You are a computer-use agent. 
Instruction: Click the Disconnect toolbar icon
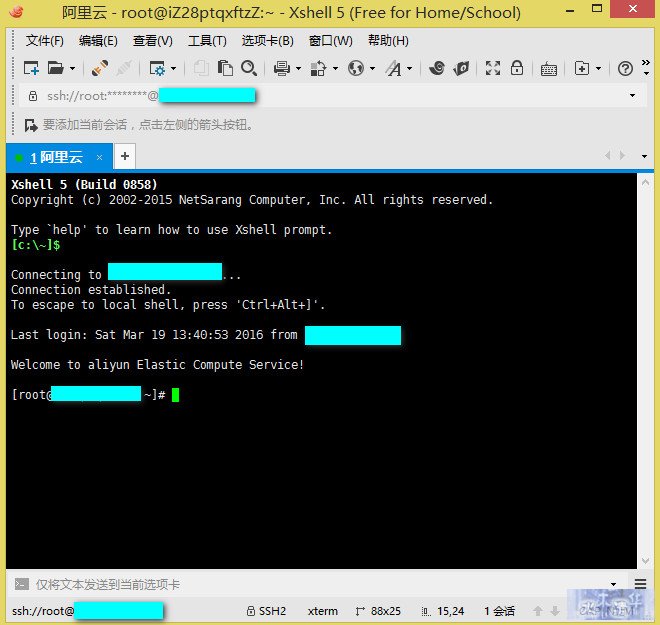click(x=124, y=68)
